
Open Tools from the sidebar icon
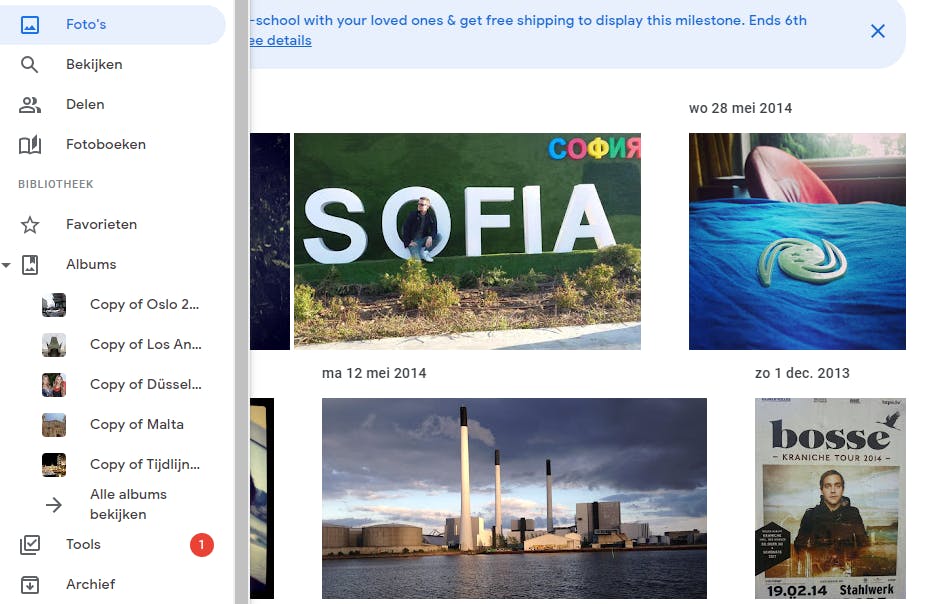coord(31,544)
